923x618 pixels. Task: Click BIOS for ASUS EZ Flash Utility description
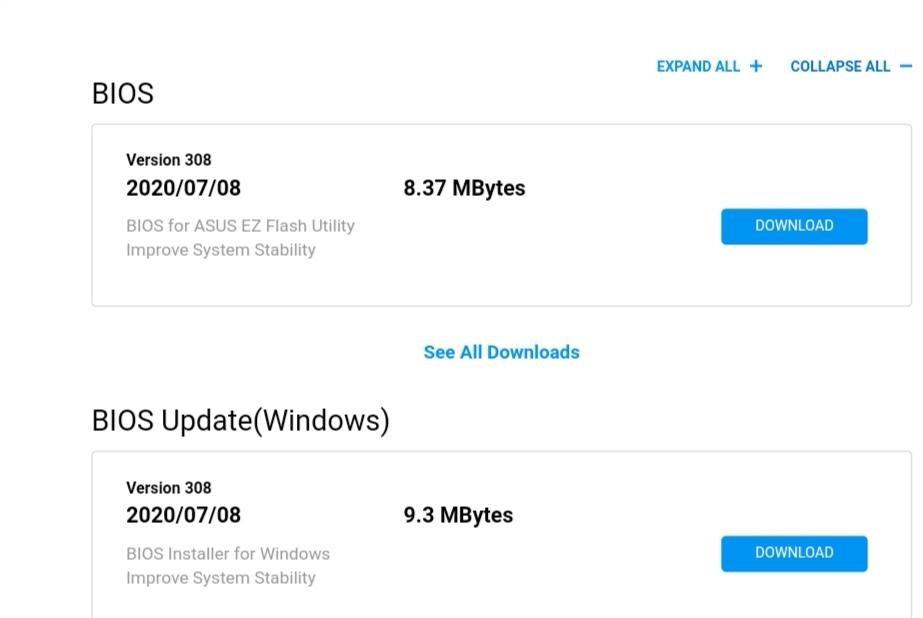pos(240,226)
